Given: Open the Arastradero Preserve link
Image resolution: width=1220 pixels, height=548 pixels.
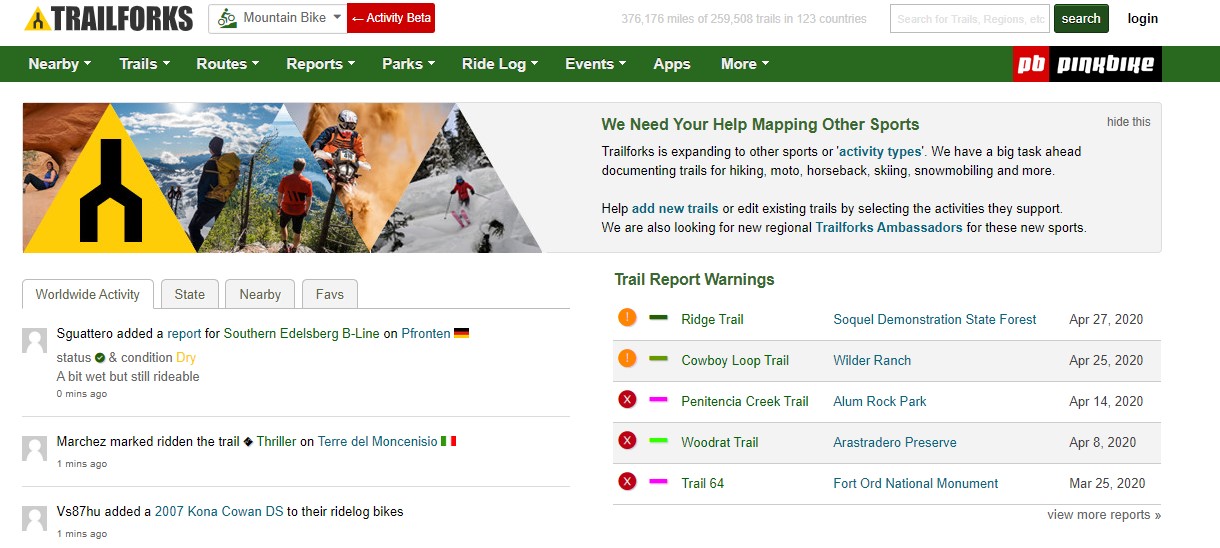Looking at the screenshot, I should coord(895,443).
